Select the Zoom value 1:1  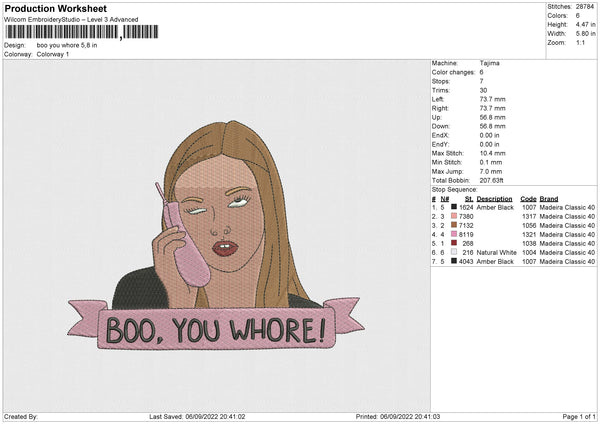(580, 42)
